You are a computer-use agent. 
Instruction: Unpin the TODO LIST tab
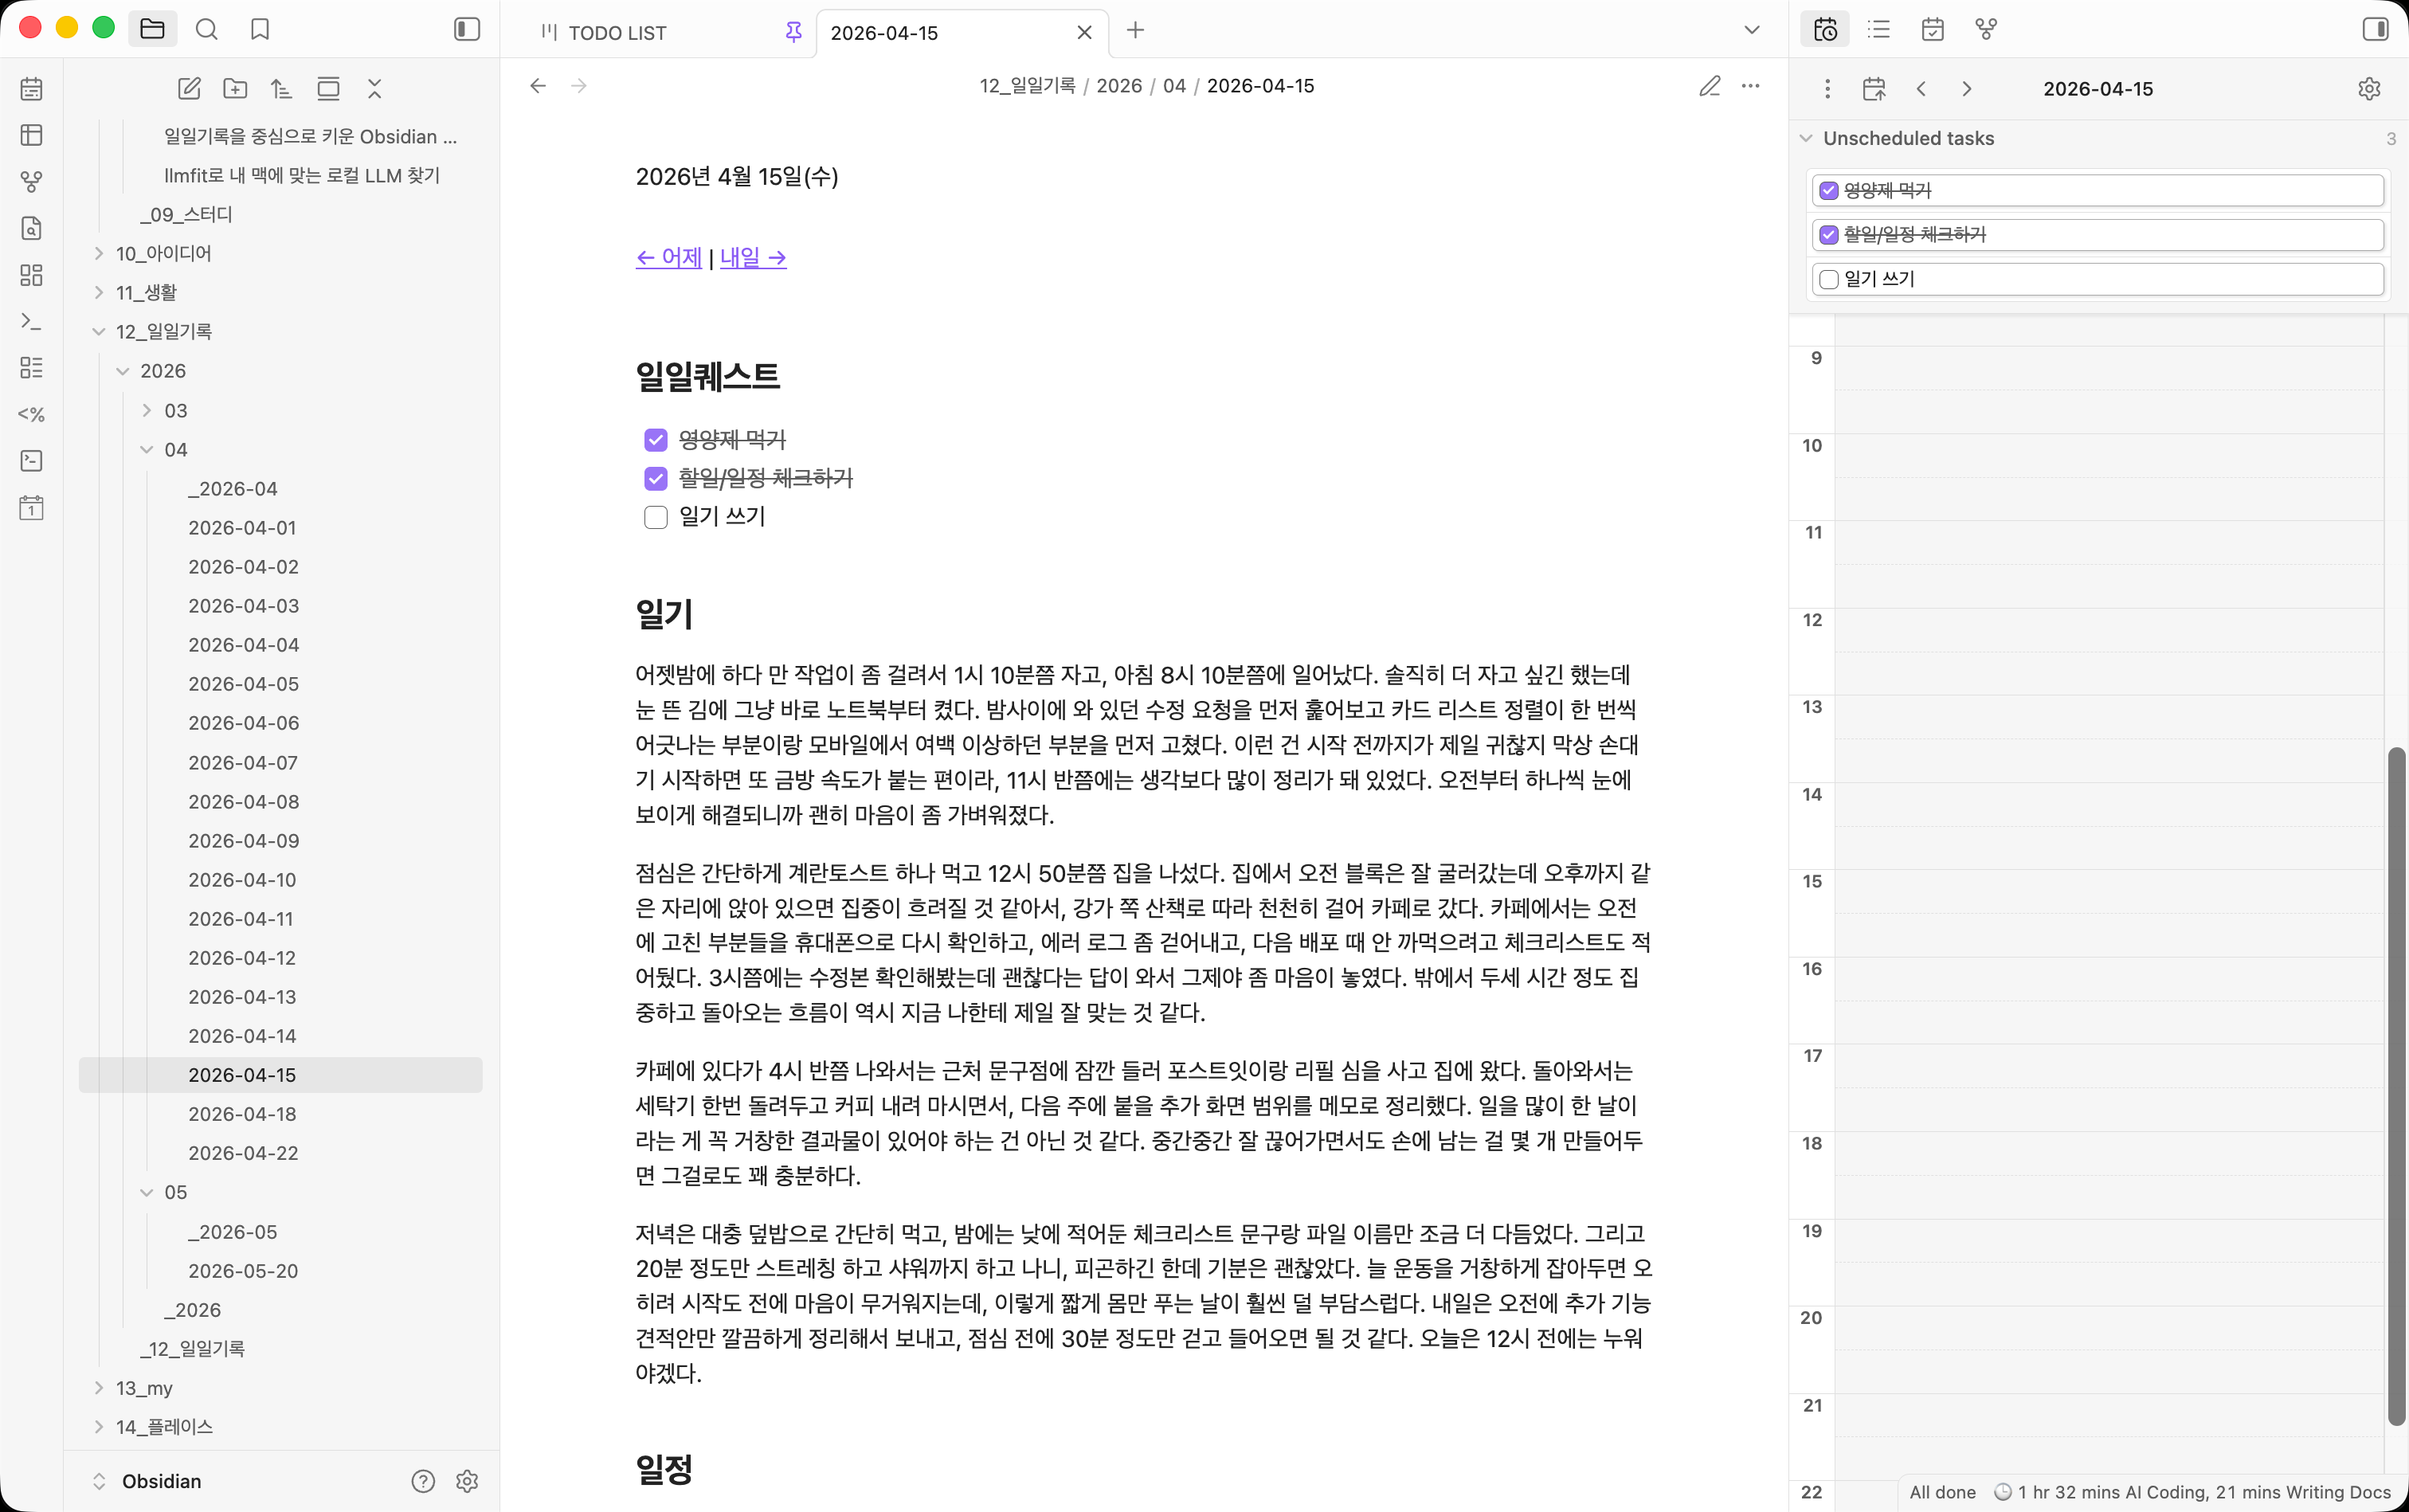point(791,31)
